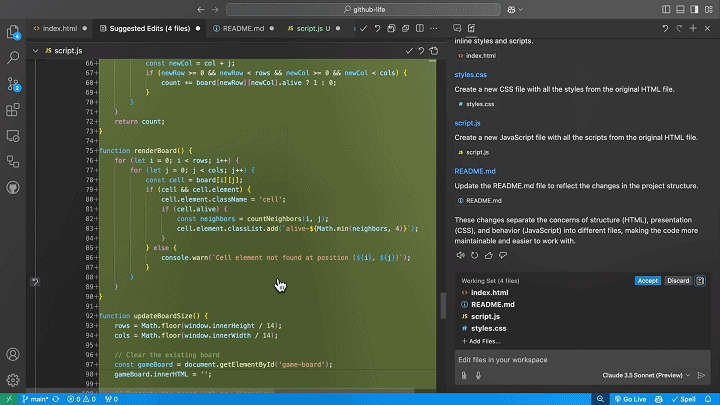Attach context with the paperclip icon
Screen dimensions: 720x405
click(464, 375)
